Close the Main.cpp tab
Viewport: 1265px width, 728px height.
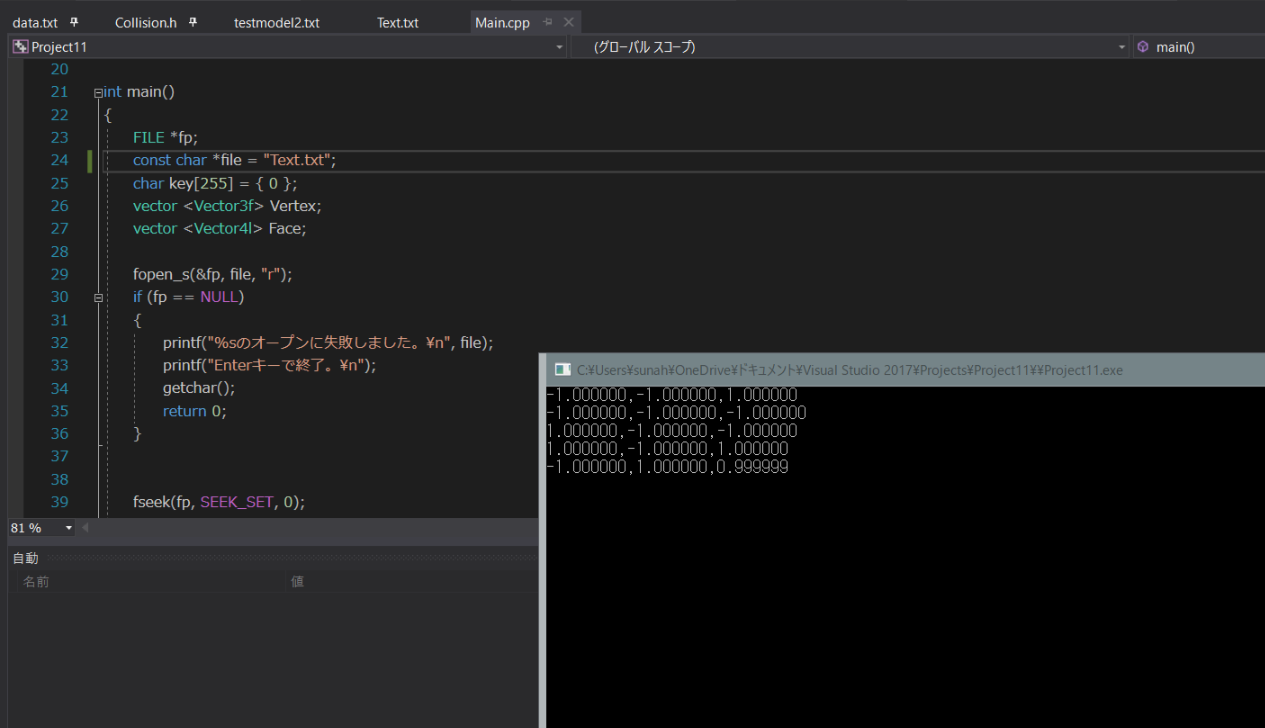tap(569, 22)
